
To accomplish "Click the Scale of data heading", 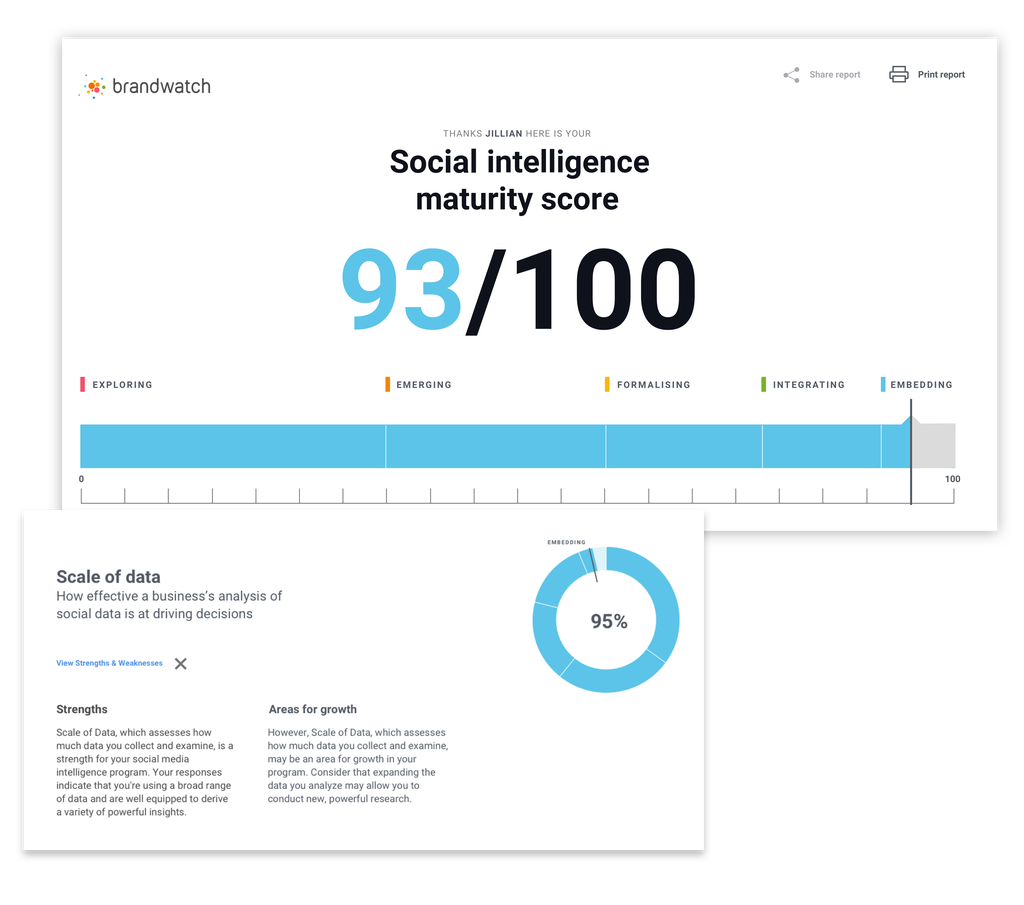I will 108,577.
